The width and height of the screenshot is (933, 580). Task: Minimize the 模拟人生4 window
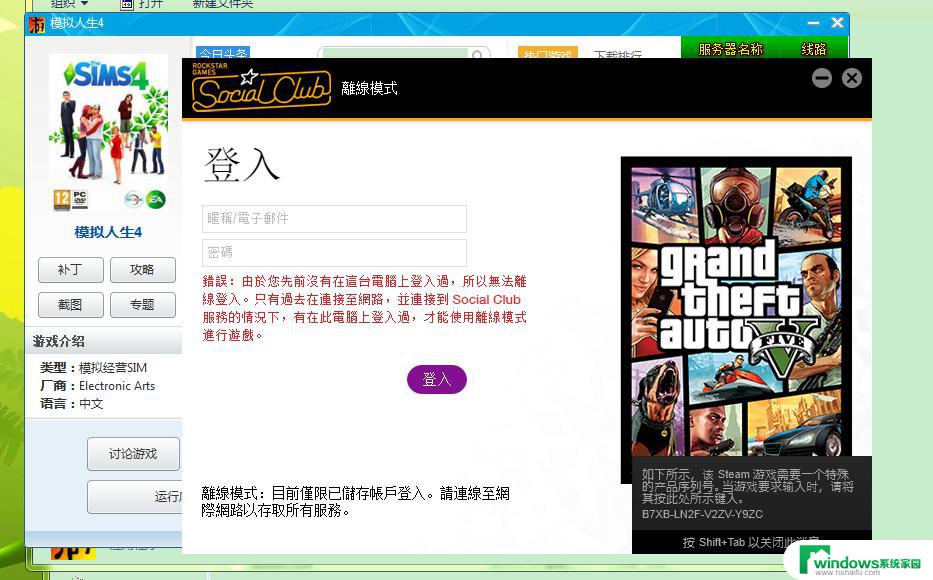pyautogui.click(x=813, y=23)
